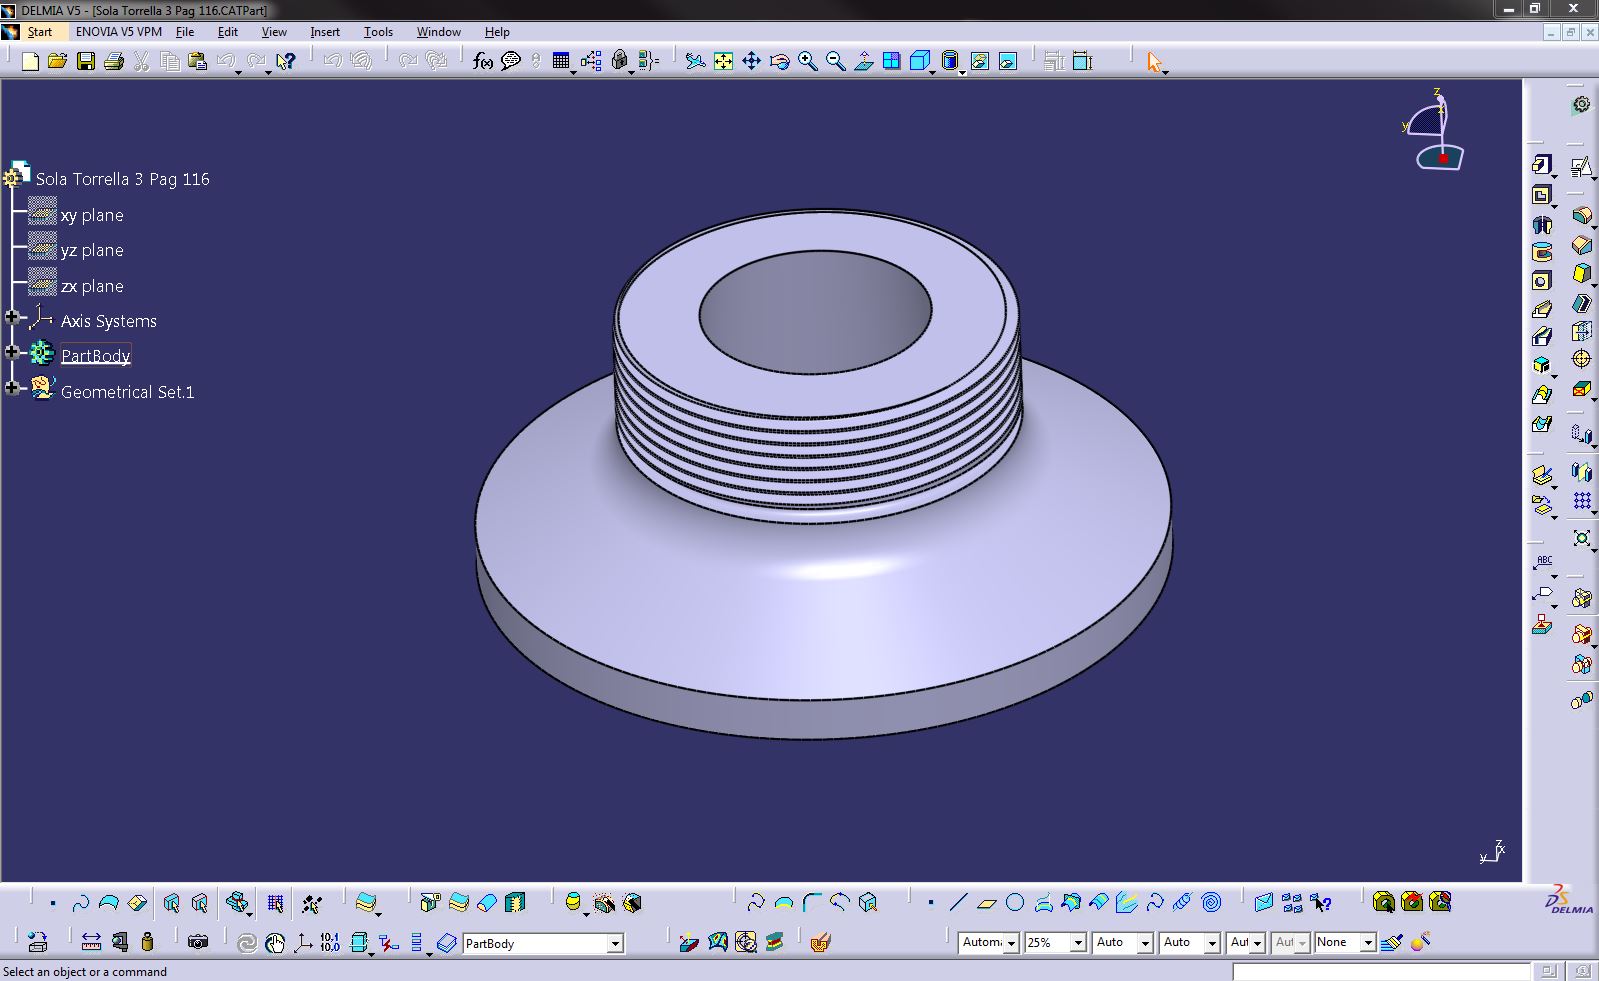Select the Rotate view tool
Image resolution: width=1599 pixels, height=981 pixels.
click(779, 62)
